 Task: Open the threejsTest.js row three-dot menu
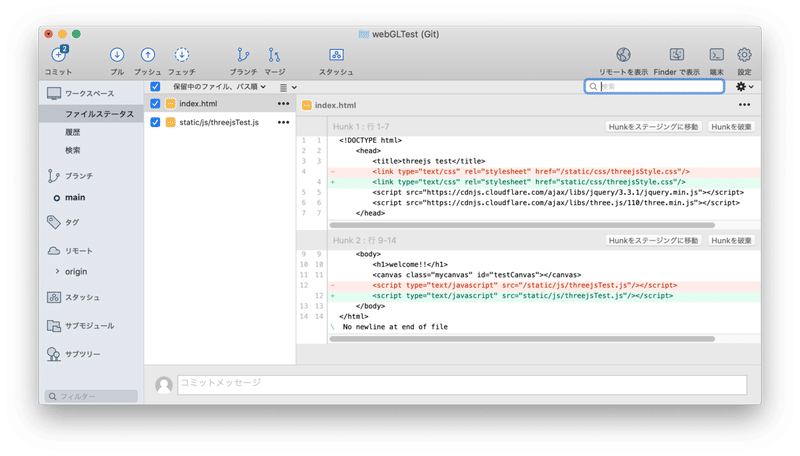[283, 122]
